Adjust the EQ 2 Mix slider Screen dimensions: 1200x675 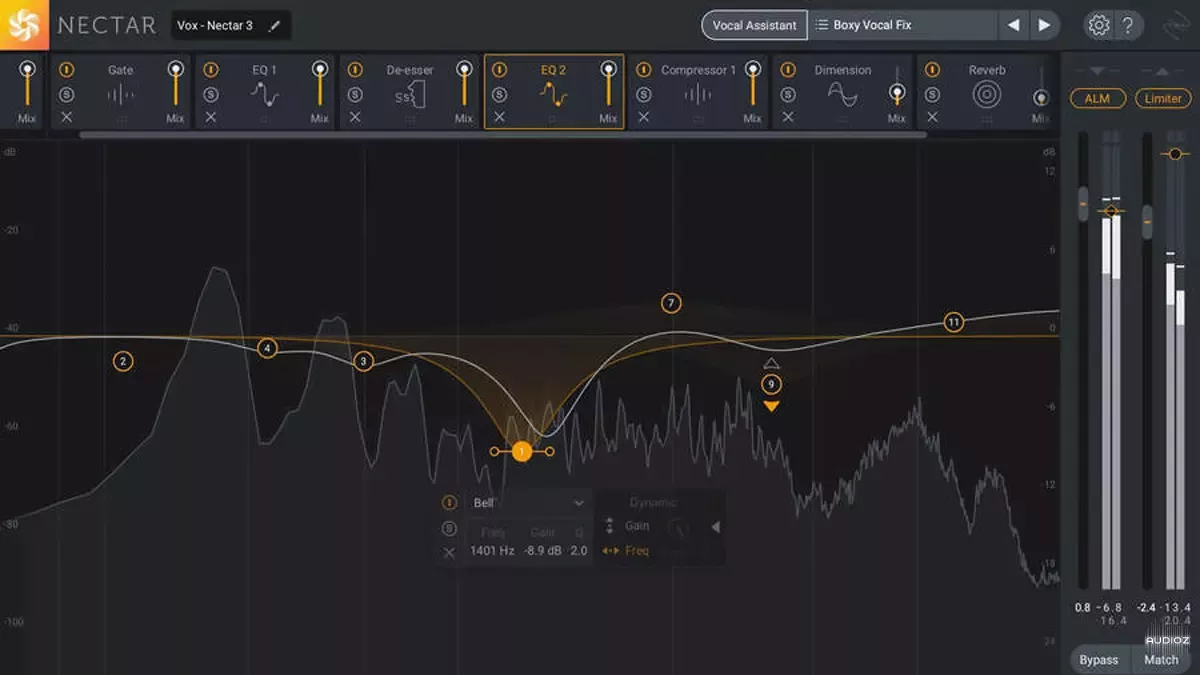point(608,83)
